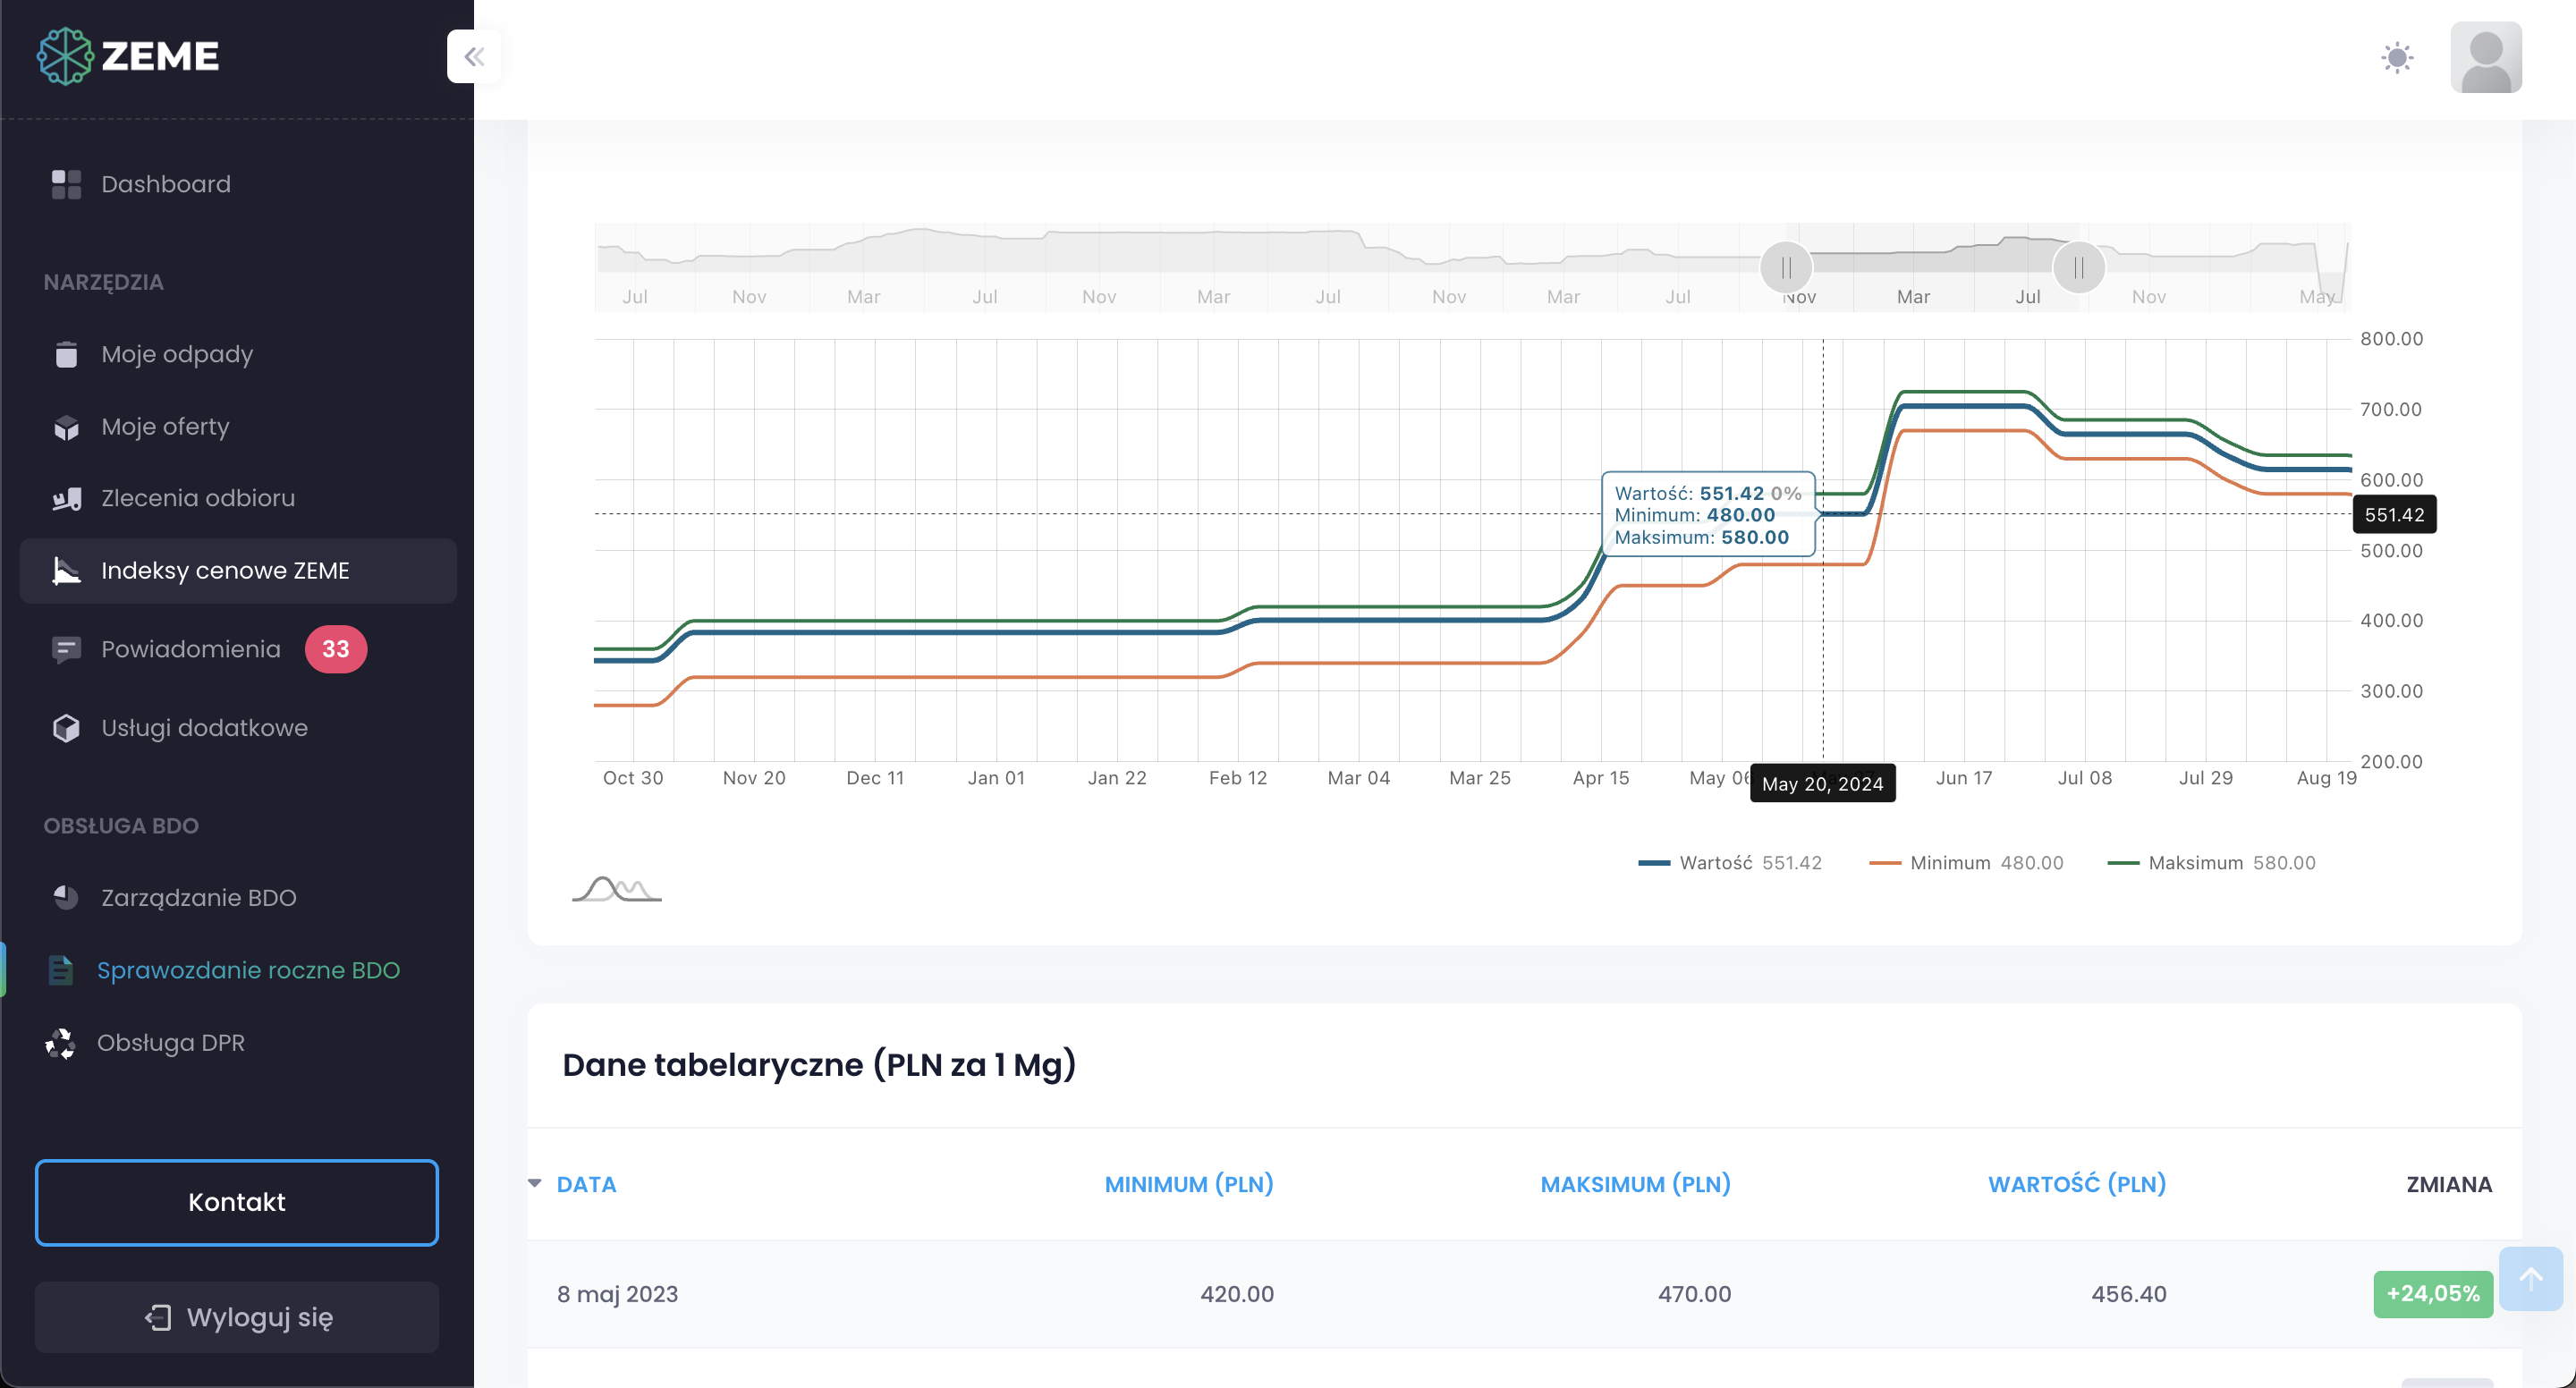The height and width of the screenshot is (1388, 2576).
Task: Toggle Wartość series in chart legend
Action: (1715, 863)
